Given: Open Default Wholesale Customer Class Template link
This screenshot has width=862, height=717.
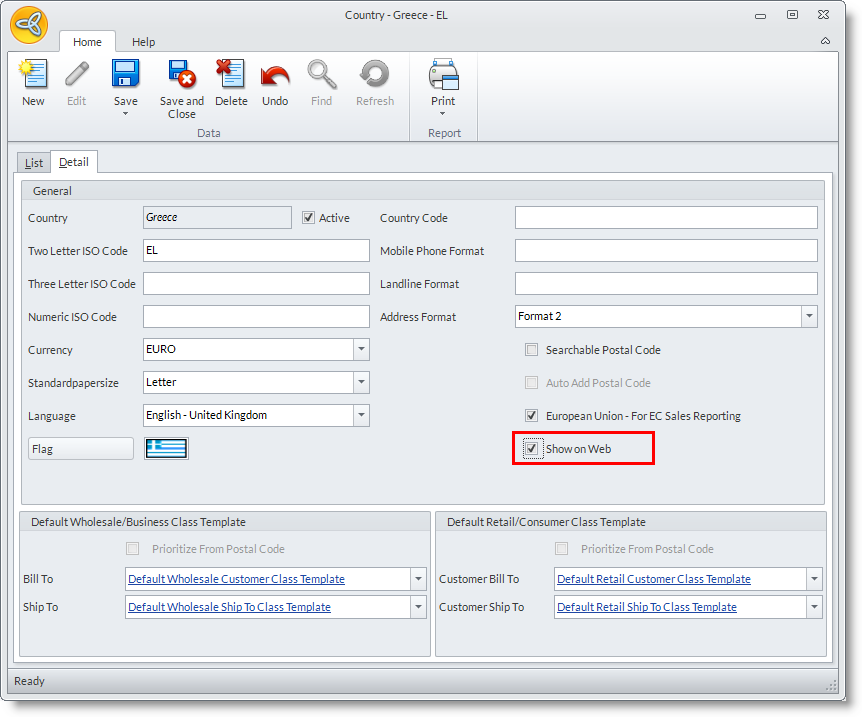Looking at the screenshot, I should (x=236, y=579).
